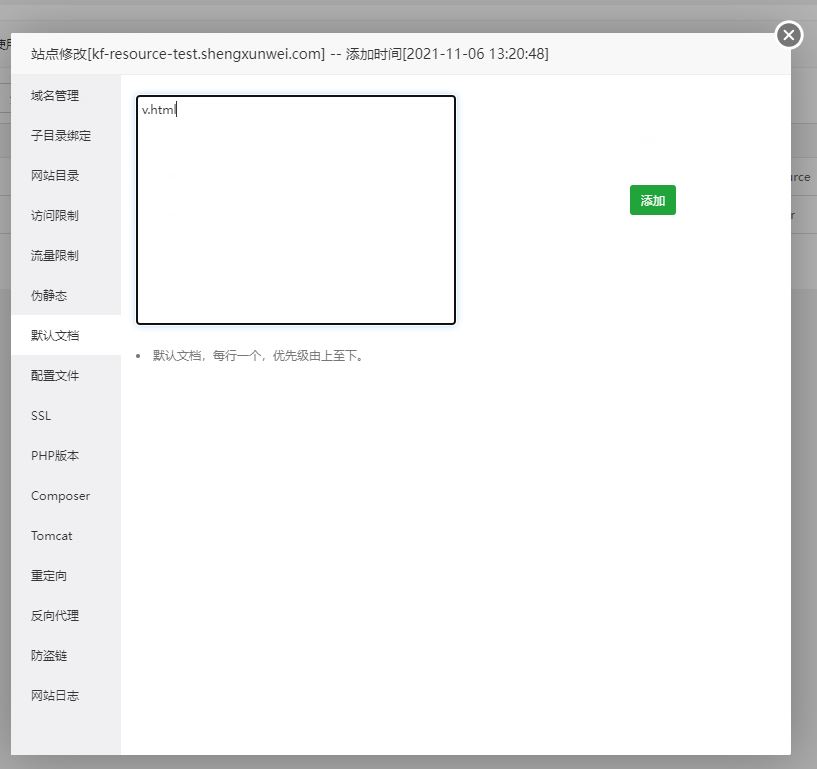This screenshot has height=769, width=817.
Task: Switch to the 默认文档 tab
Action: [x=55, y=335]
